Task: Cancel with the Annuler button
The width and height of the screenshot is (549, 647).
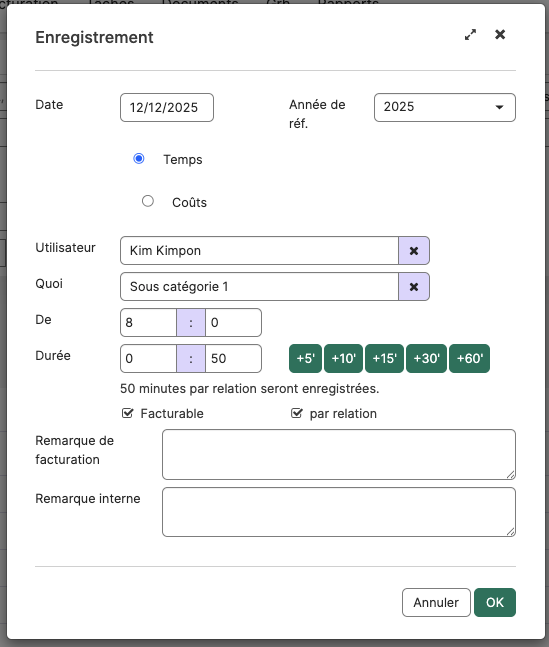Action: [x=436, y=602]
